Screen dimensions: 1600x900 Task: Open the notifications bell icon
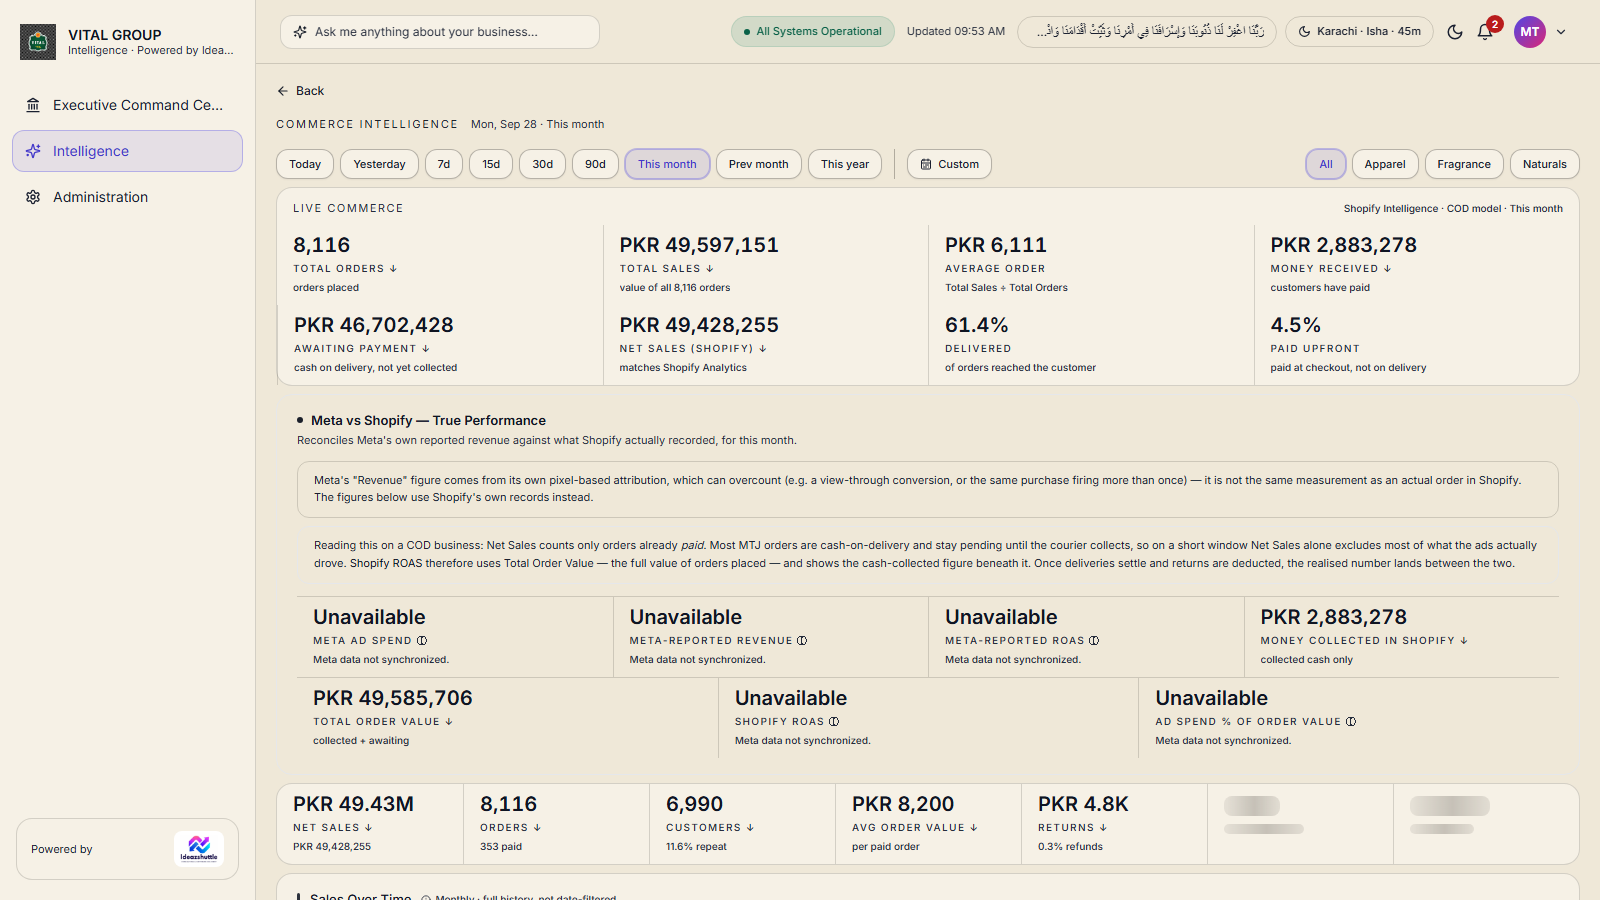1485,32
